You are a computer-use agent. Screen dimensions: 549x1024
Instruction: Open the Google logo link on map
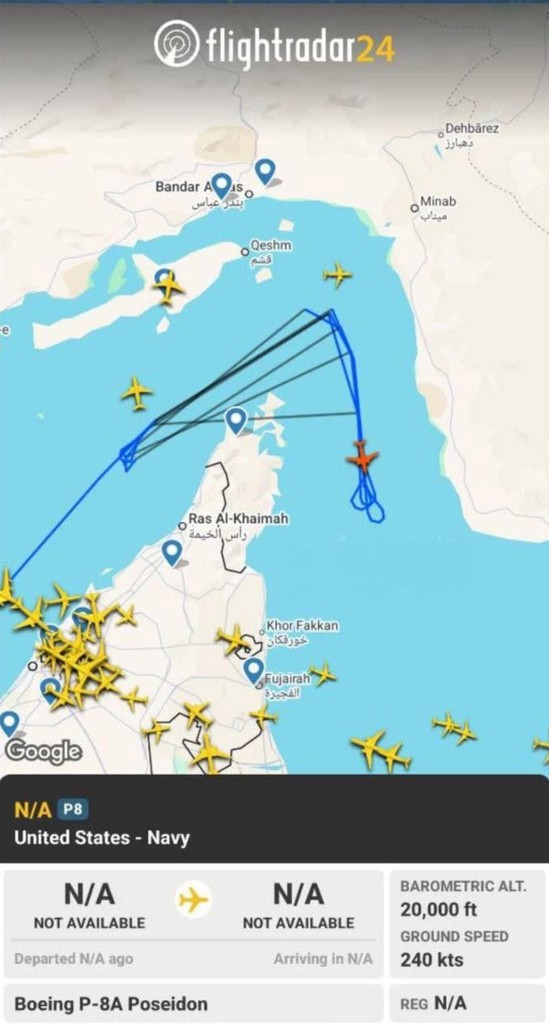pos(43,752)
